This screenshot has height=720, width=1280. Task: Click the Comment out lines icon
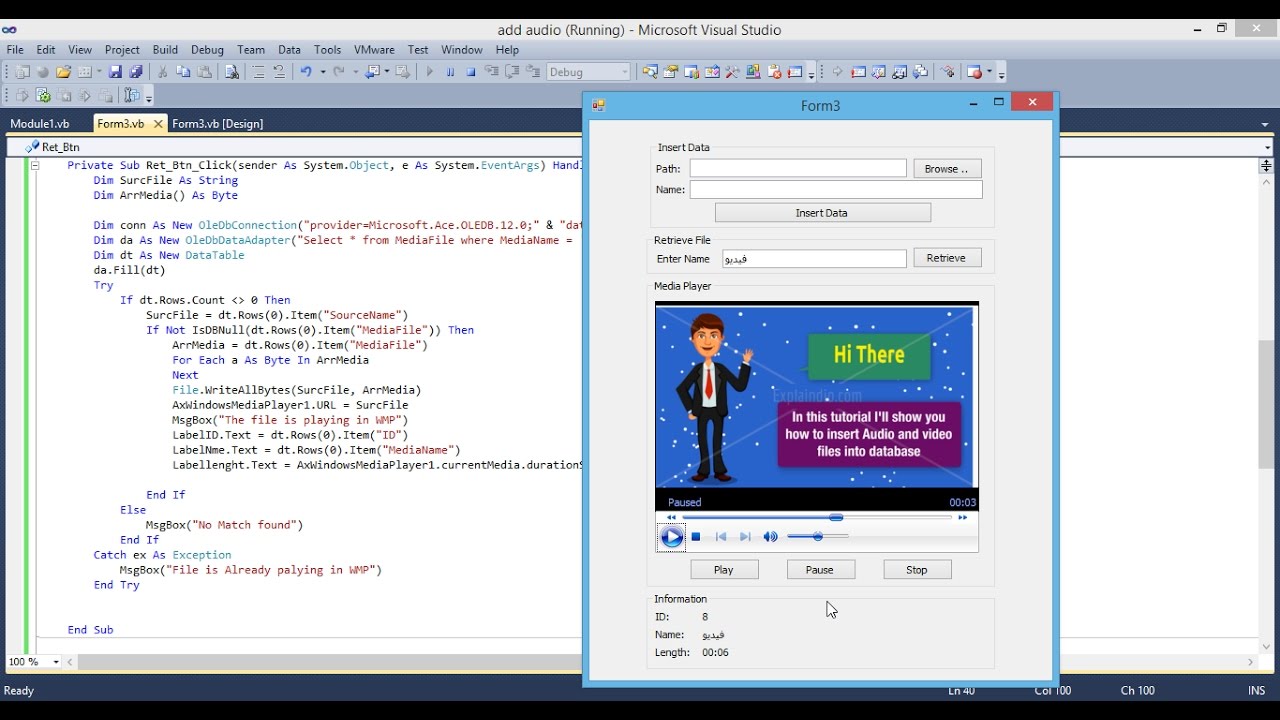[x=258, y=72]
